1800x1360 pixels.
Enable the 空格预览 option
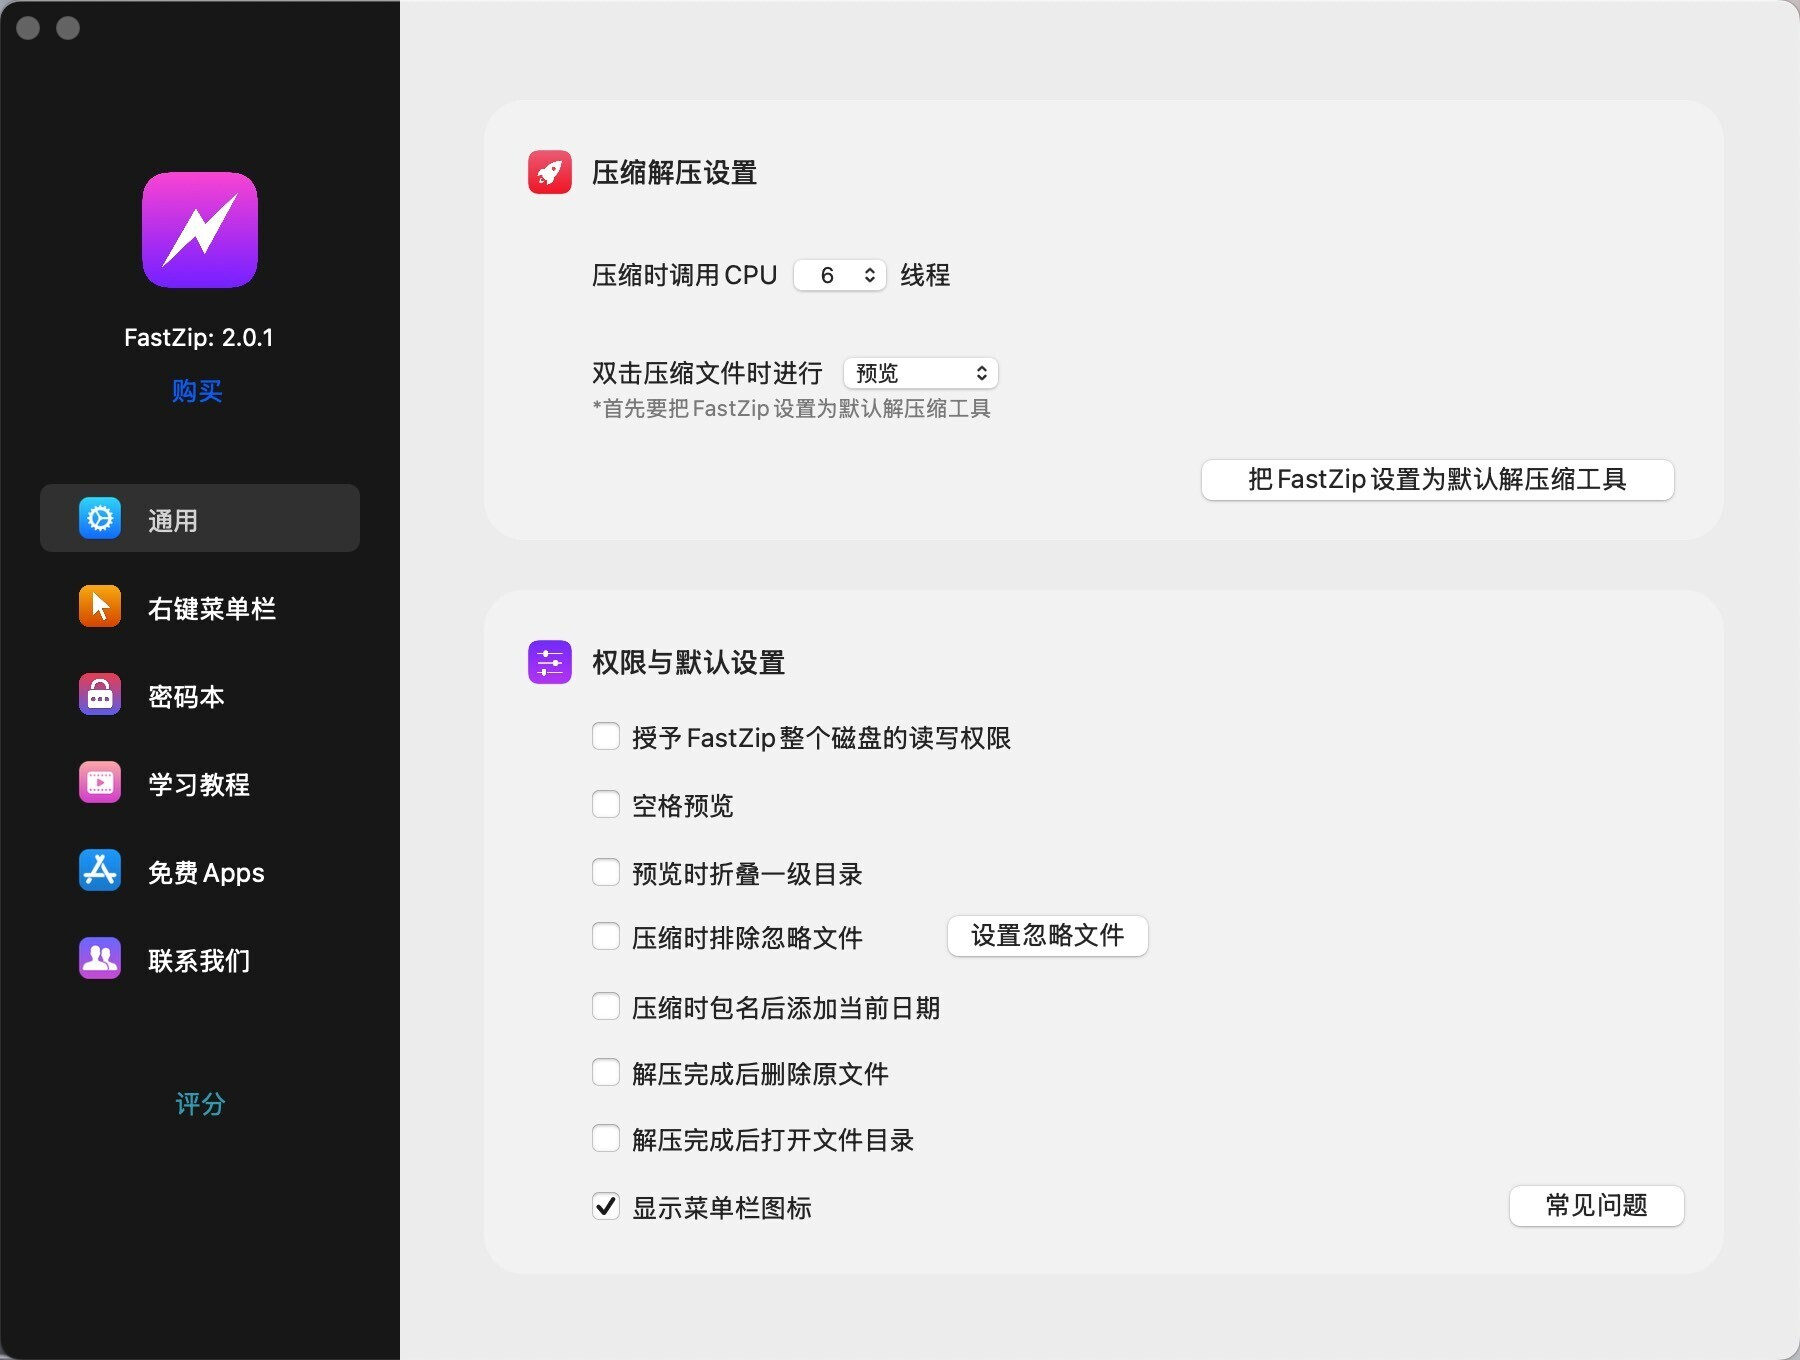pos(606,804)
